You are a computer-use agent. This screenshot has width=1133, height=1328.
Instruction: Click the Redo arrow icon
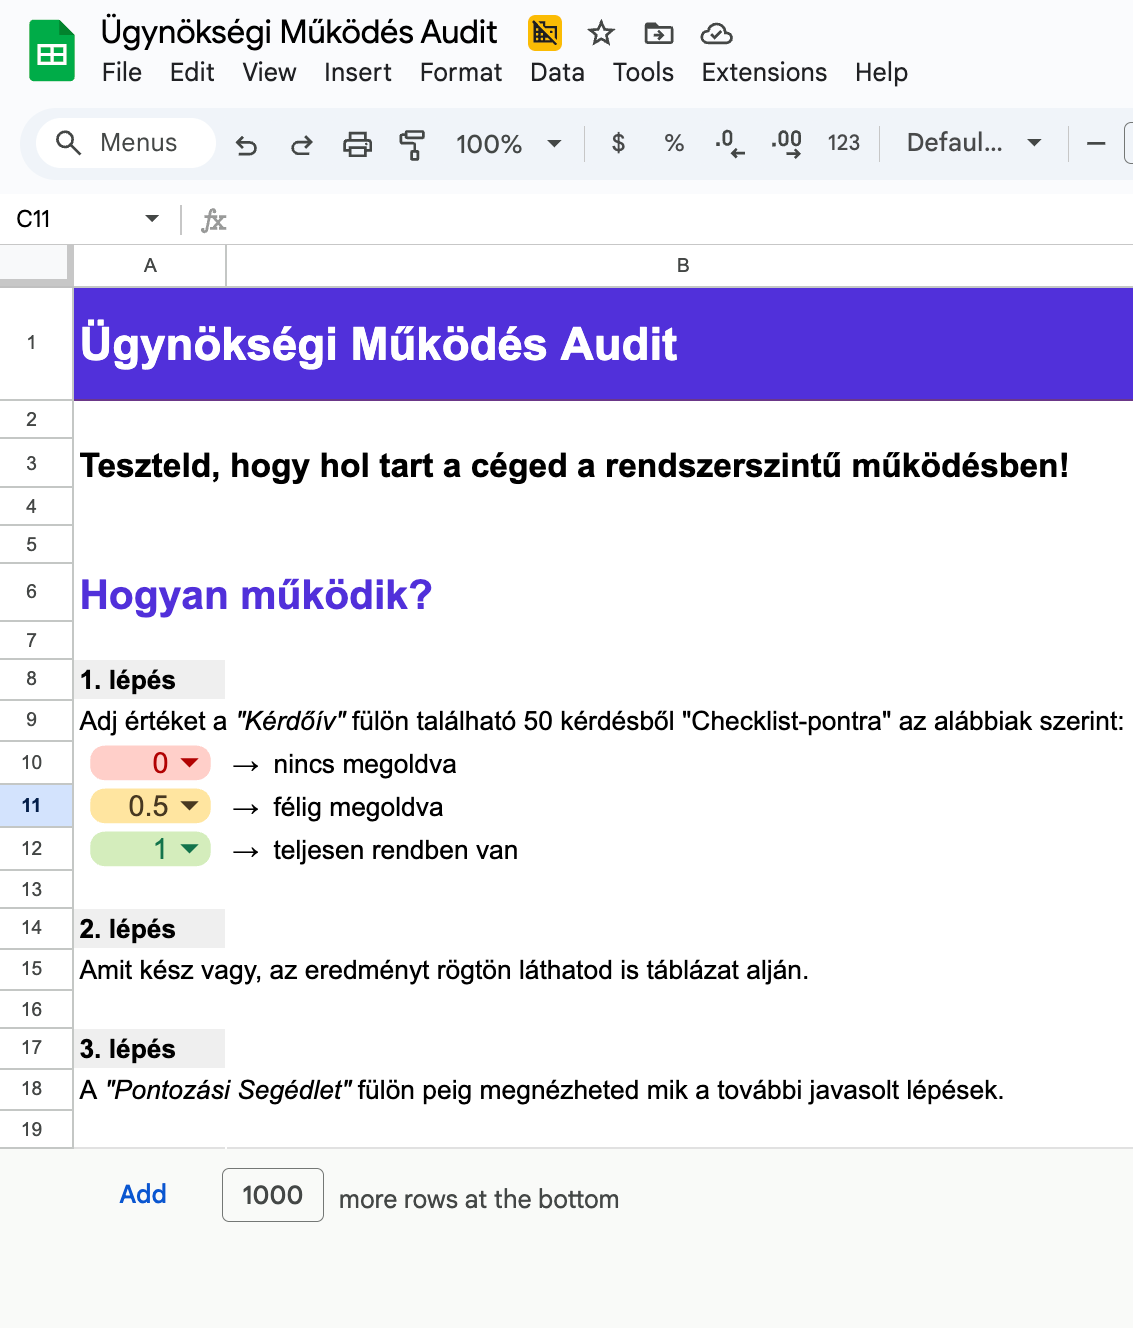click(301, 145)
